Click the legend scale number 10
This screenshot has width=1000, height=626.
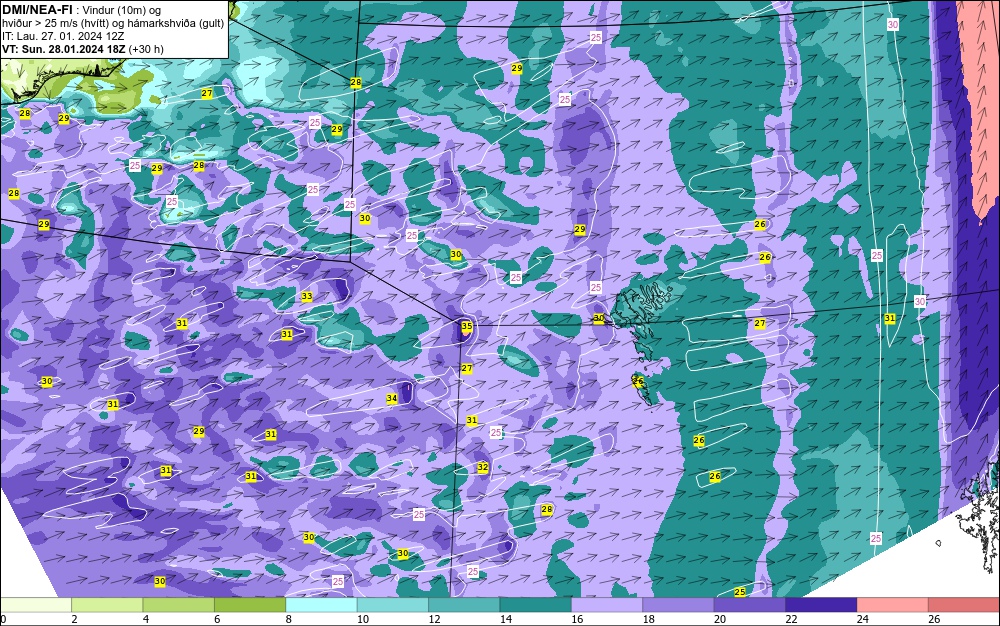[363, 619]
